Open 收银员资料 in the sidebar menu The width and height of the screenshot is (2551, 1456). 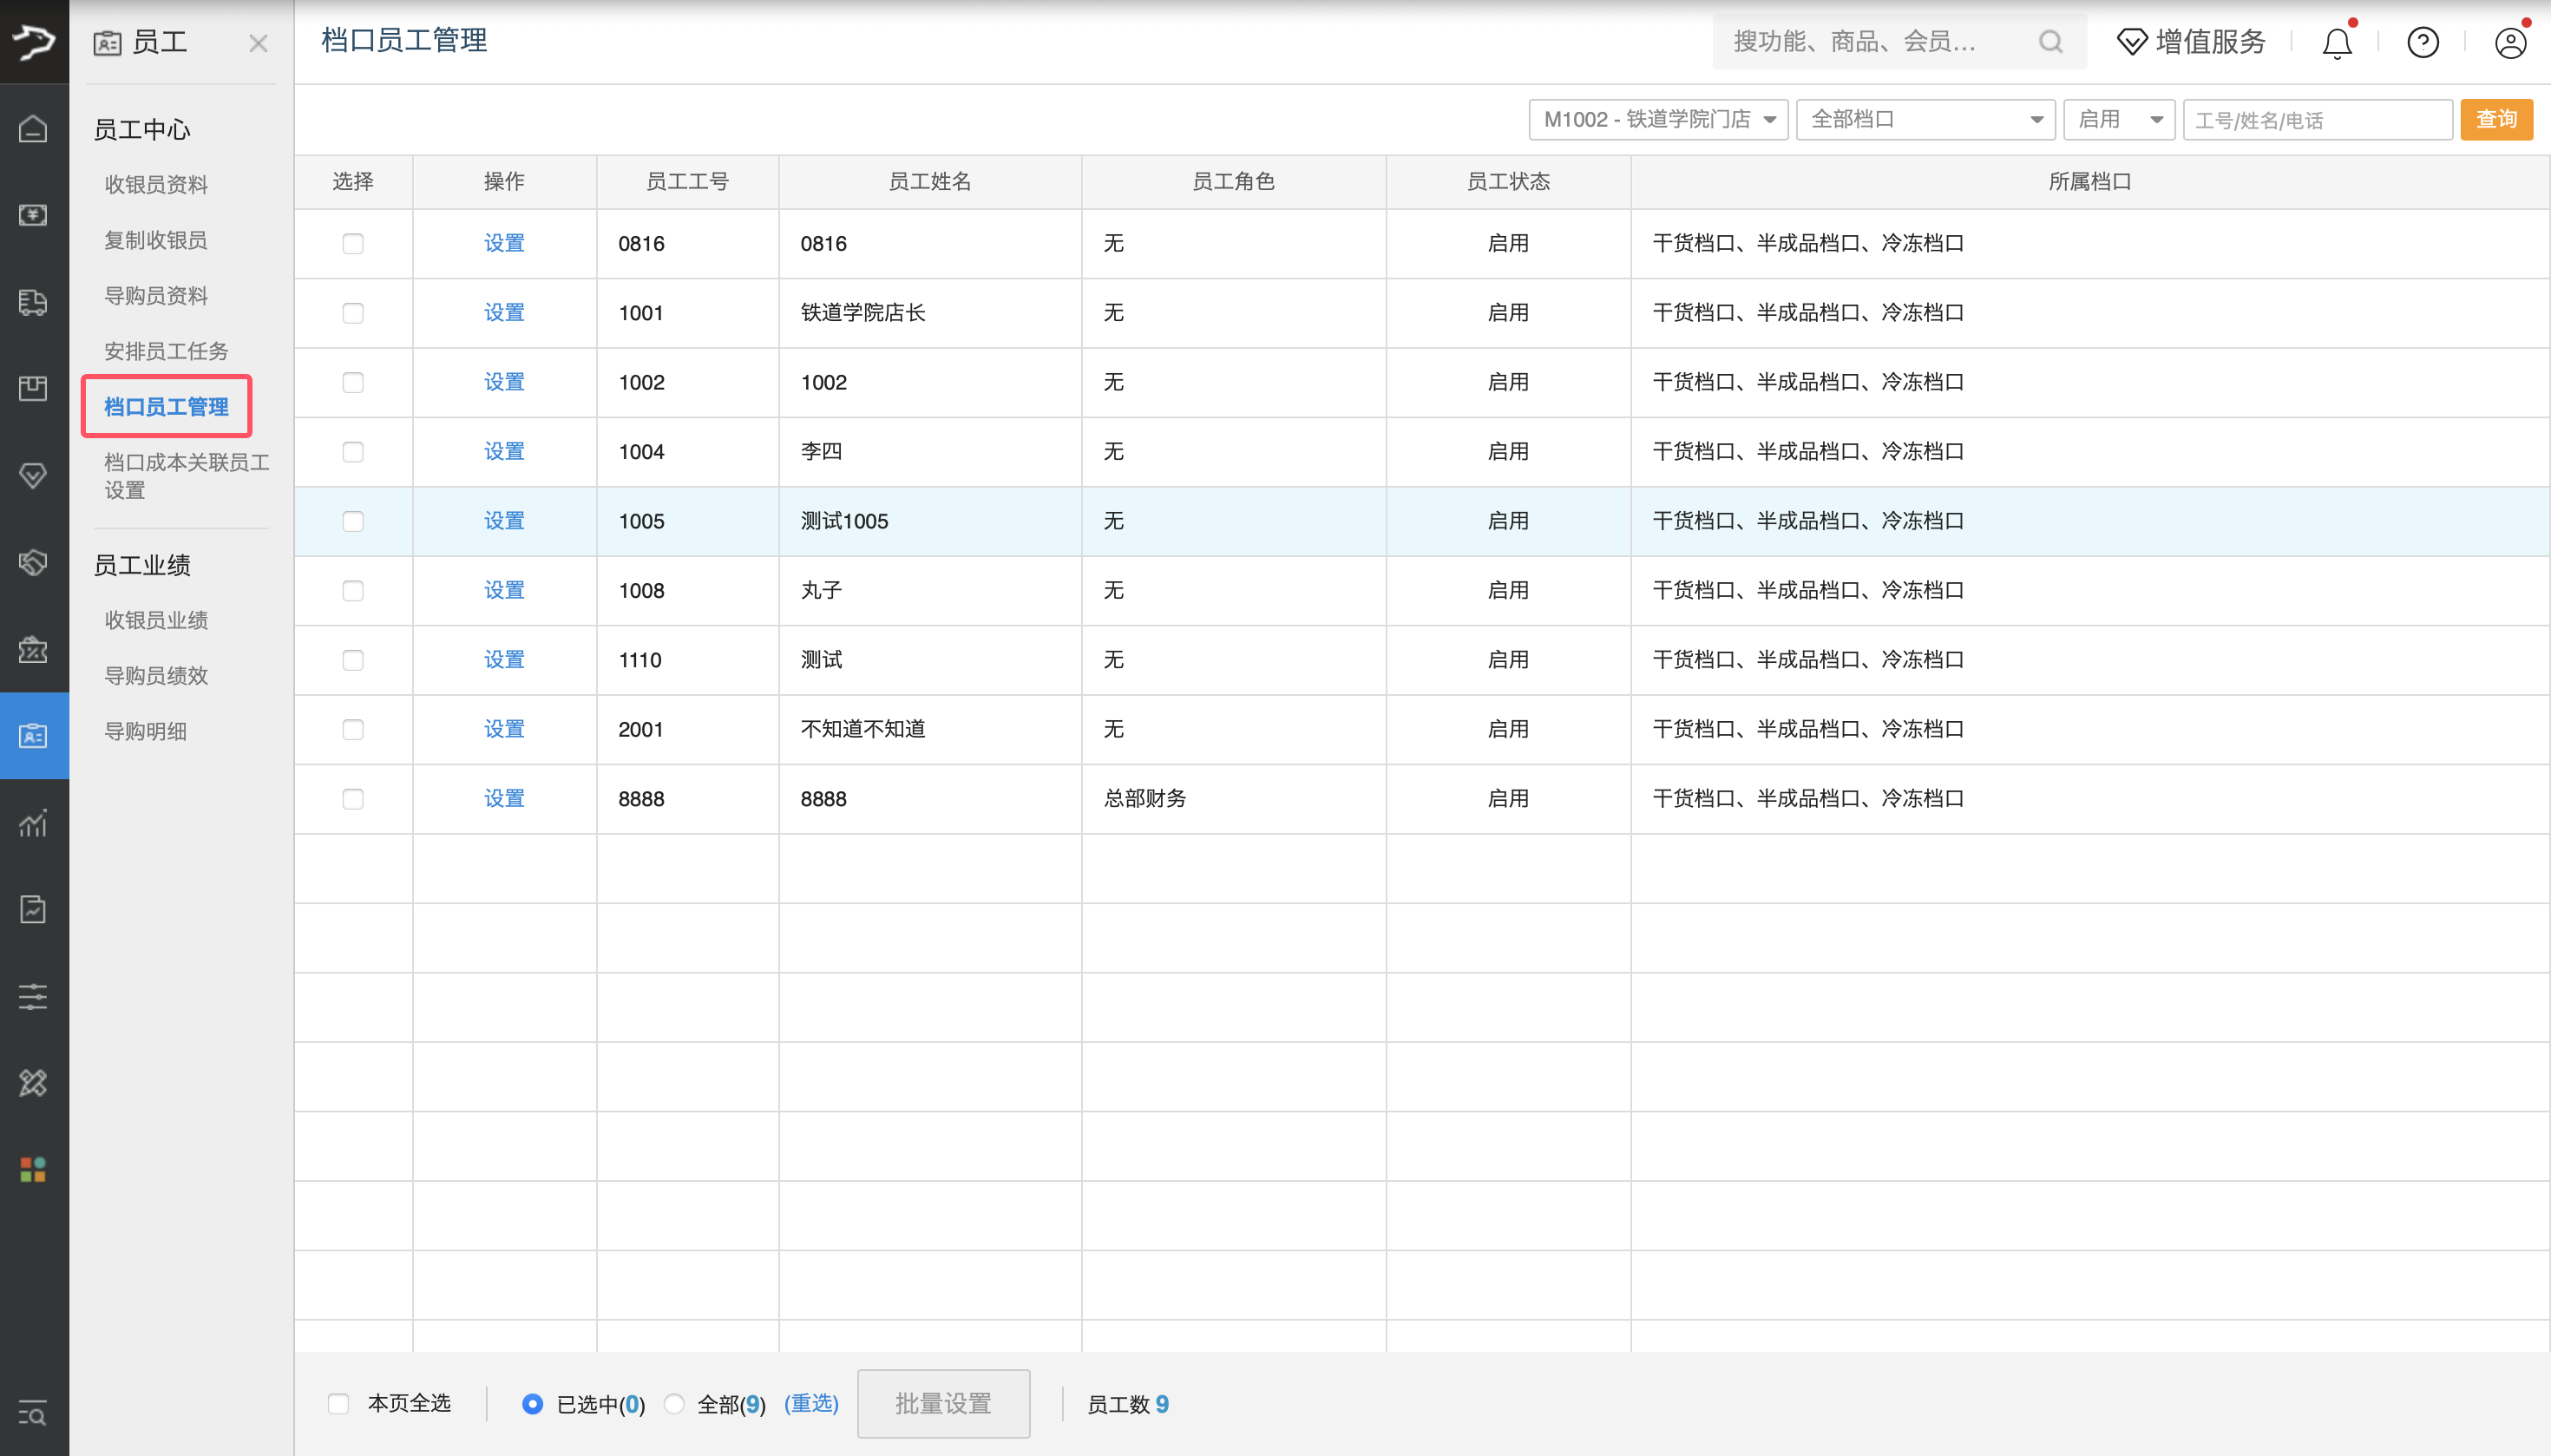click(156, 184)
